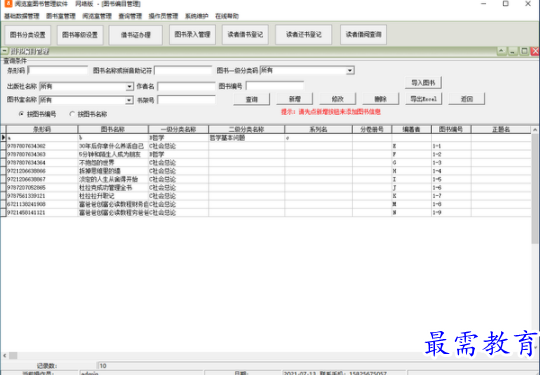Click the 图书编号 column header
This screenshot has width=546, height=375.
(451, 130)
